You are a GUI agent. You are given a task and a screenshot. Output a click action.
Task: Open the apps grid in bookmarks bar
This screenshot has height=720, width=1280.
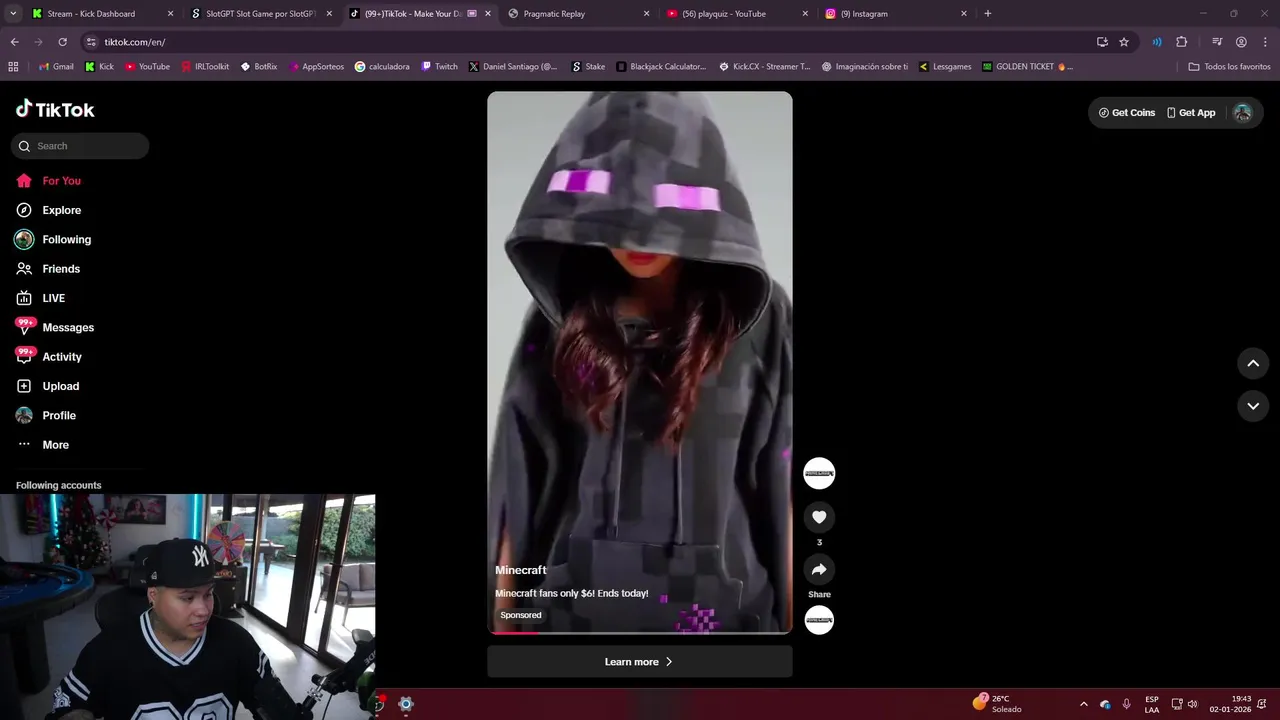pos(13,67)
